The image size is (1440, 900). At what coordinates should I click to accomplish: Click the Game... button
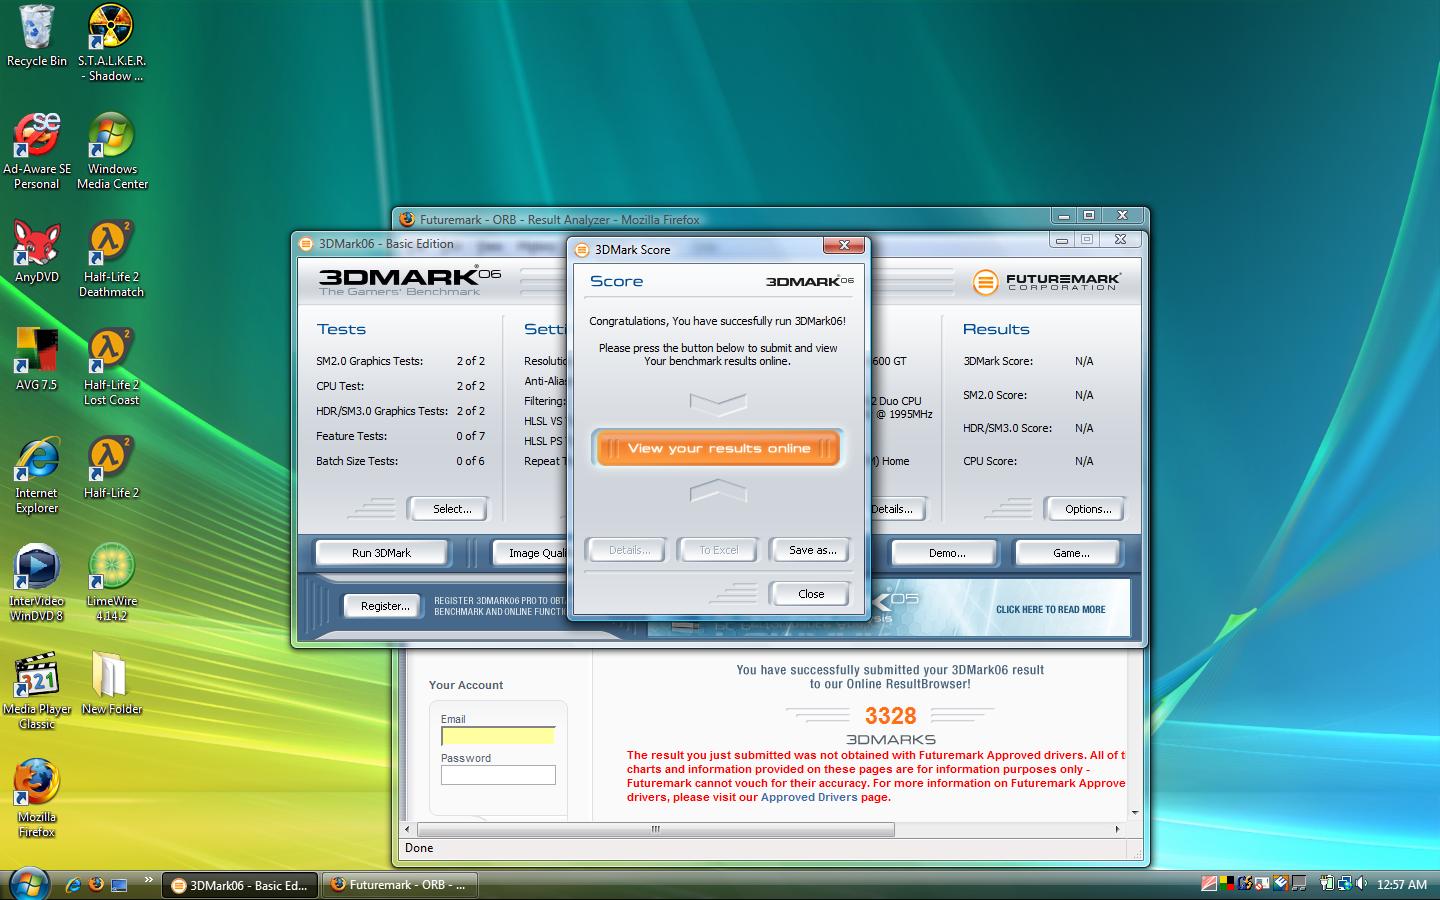coord(1070,553)
